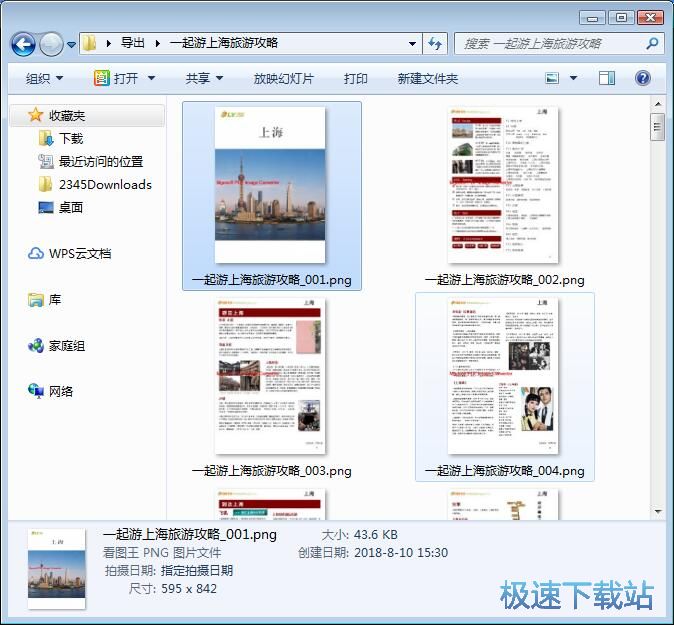Click the 下载 folder icon
Image resolution: width=674 pixels, height=625 pixels.
tap(46, 138)
